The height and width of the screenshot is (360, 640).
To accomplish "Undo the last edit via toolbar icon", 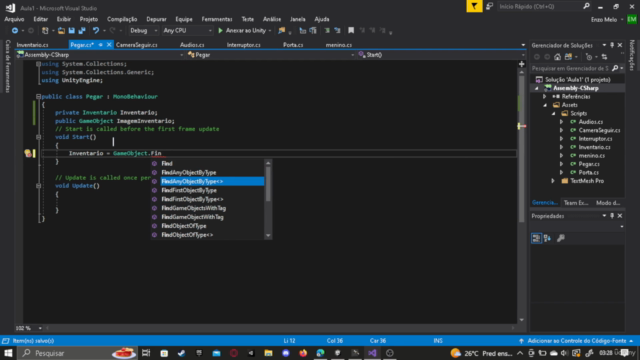I will point(96,31).
